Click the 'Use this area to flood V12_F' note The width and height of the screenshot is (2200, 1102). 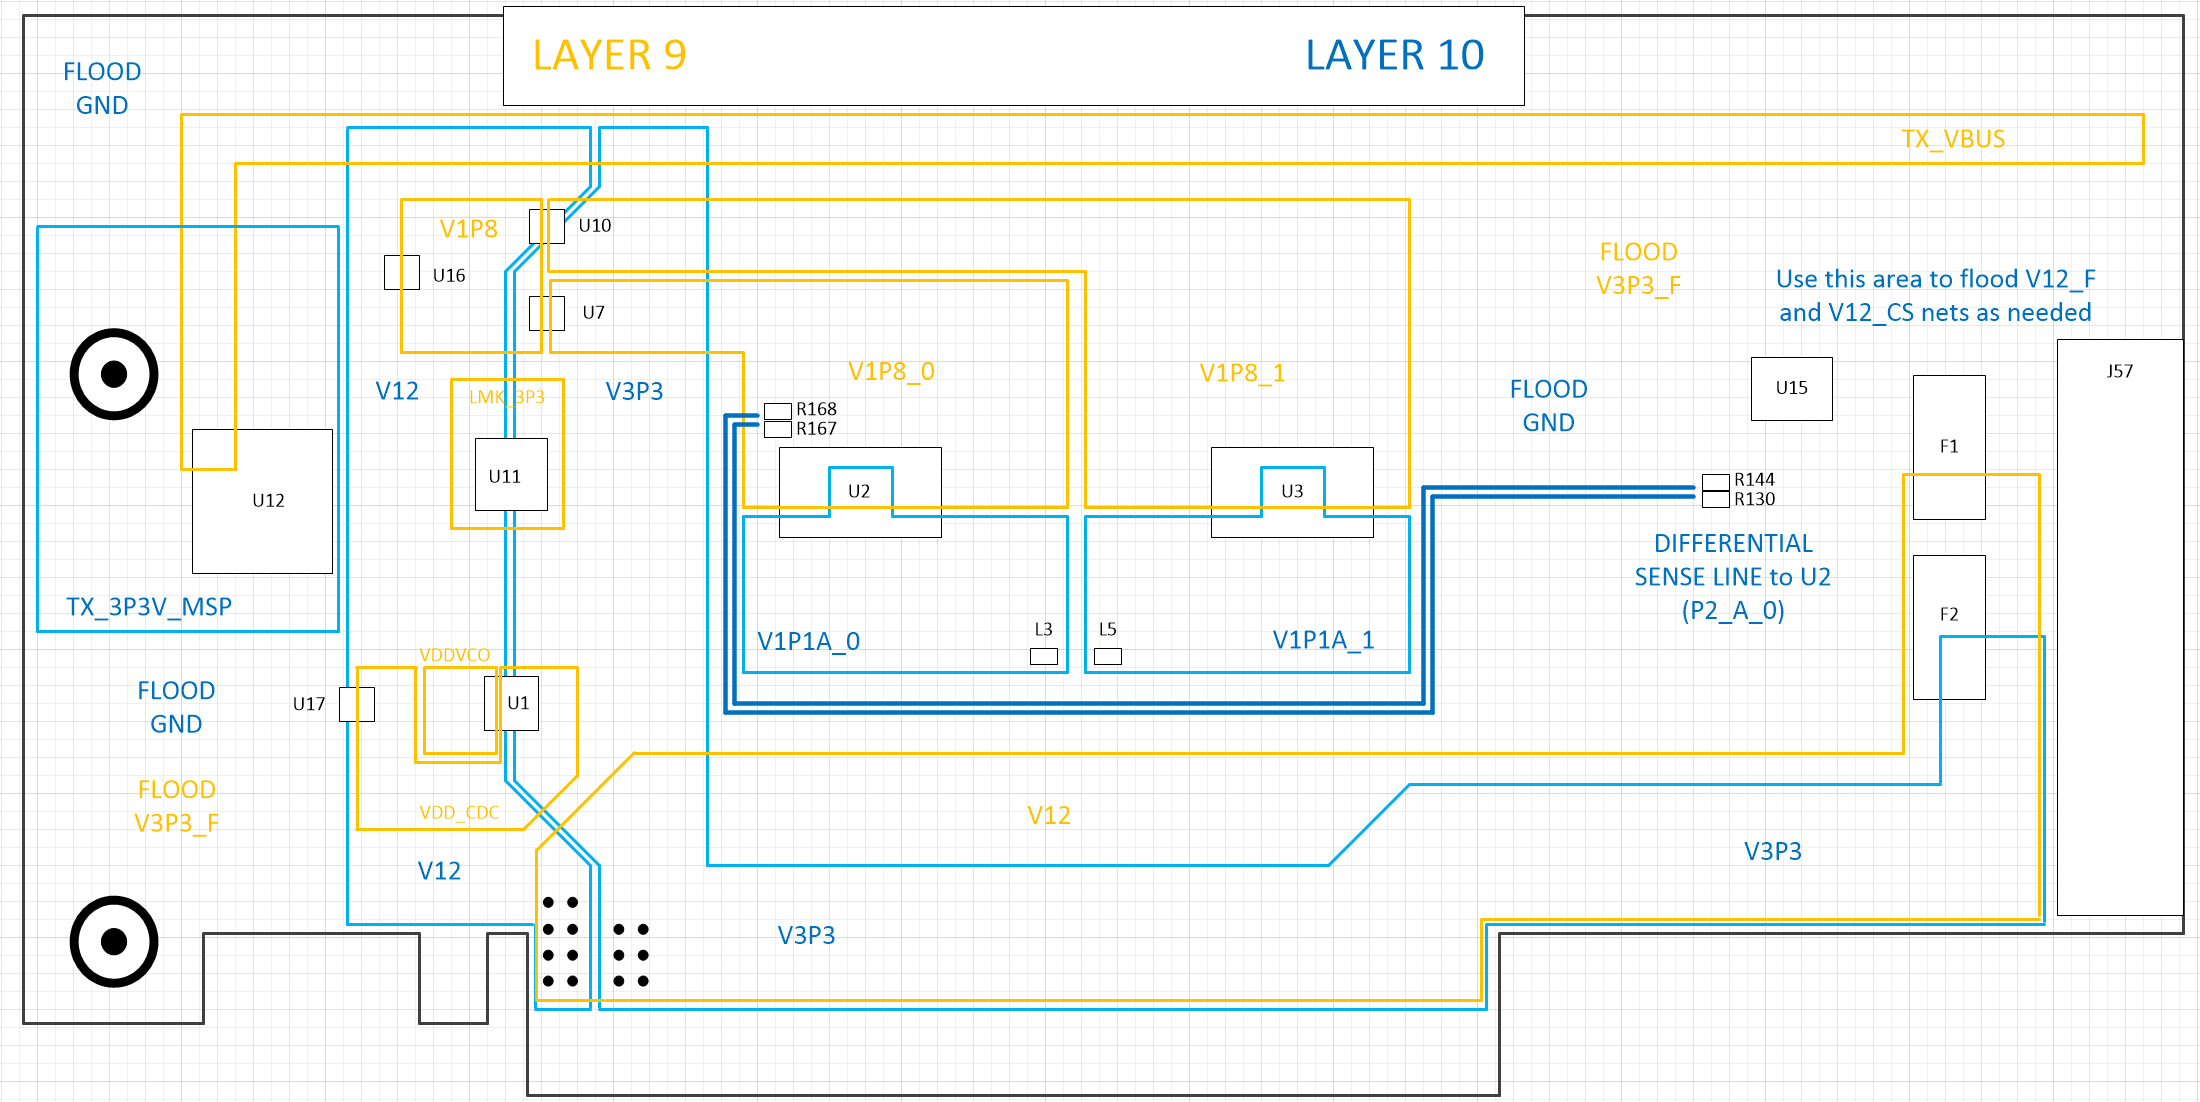(x=1935, y=296)
